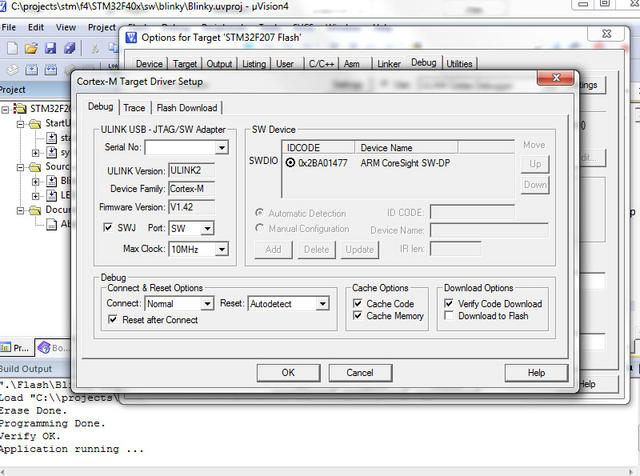Open the View menu
640x476 pixels.
(66, 27)
